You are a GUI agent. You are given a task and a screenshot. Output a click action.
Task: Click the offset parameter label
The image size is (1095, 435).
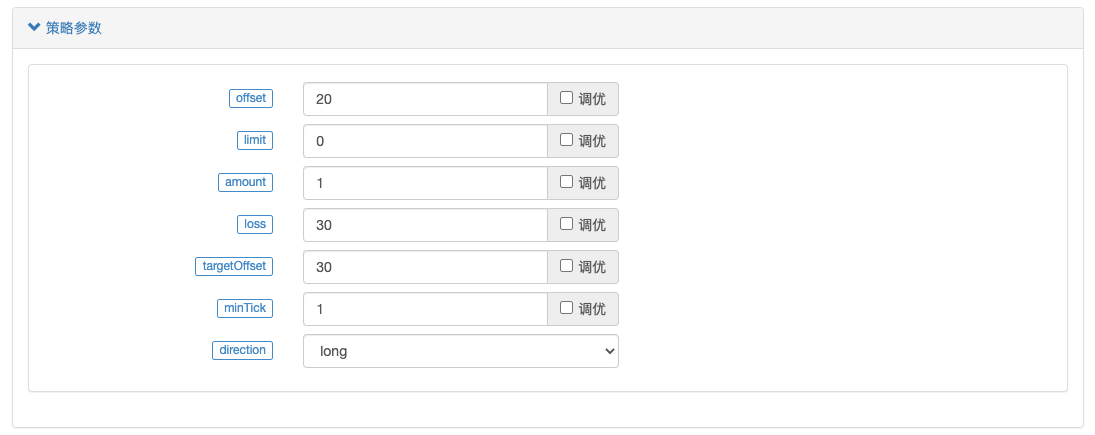[x=251, y=98]
